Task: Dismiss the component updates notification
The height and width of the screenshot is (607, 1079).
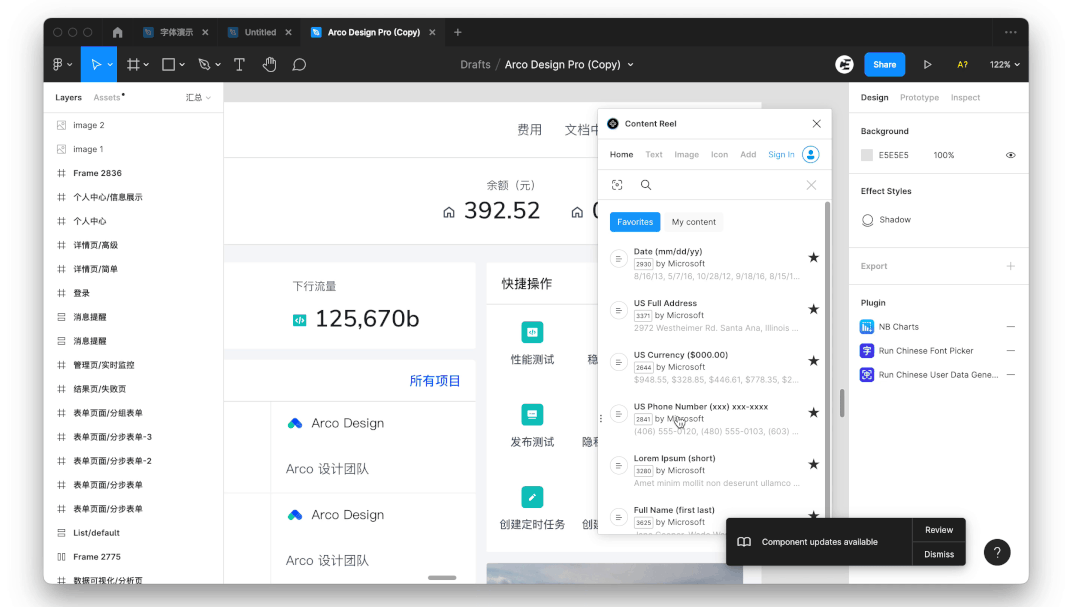Action: tap(938, 554)
